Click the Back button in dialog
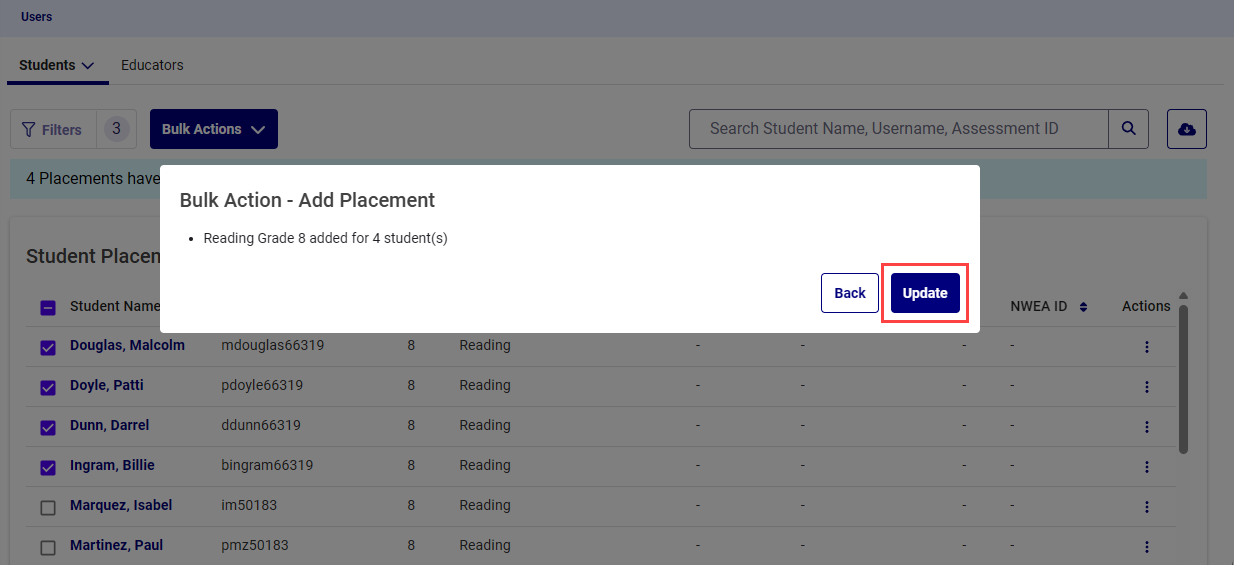 click(x=850, y=293)
